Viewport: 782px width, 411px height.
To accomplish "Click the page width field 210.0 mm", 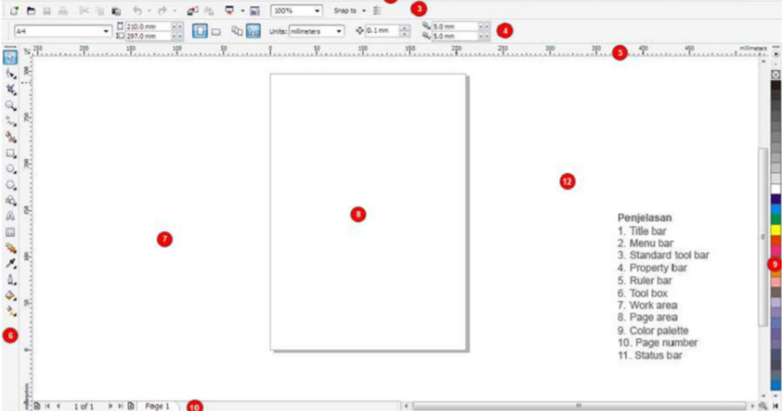I will coord(149,26).
